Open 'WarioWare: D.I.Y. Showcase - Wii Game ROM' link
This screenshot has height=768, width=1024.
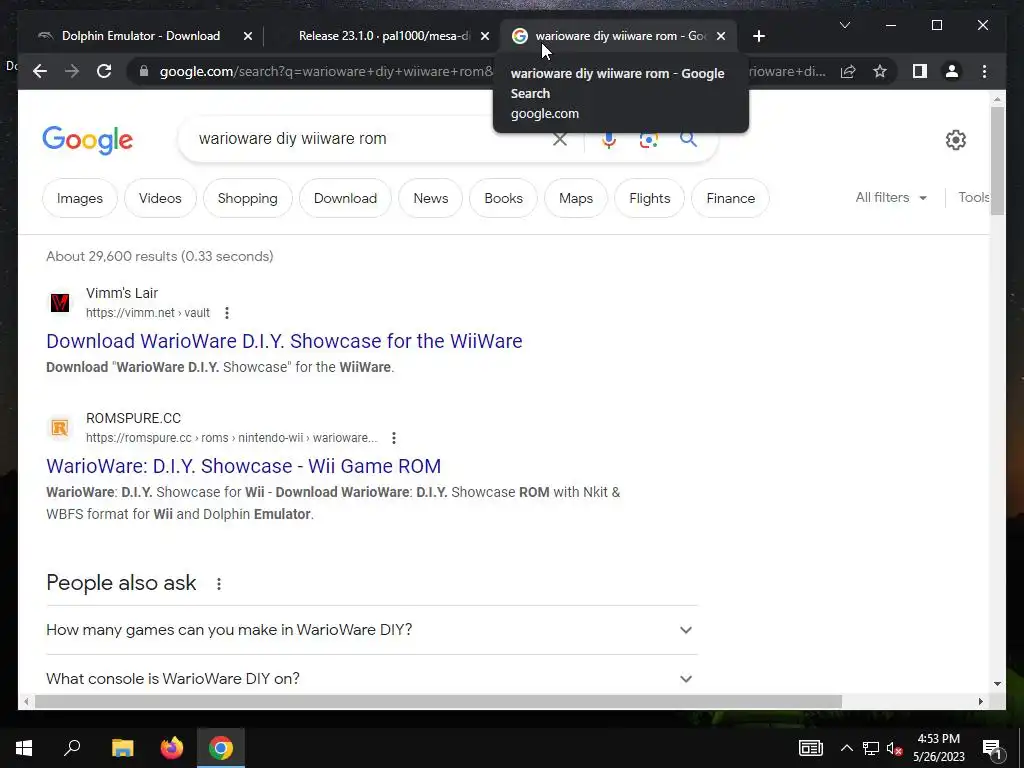[x=244, y=466]
